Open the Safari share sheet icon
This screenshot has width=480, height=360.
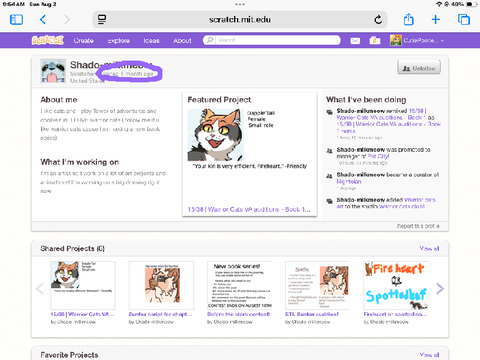pyautogui.click(x=409, y=19)
